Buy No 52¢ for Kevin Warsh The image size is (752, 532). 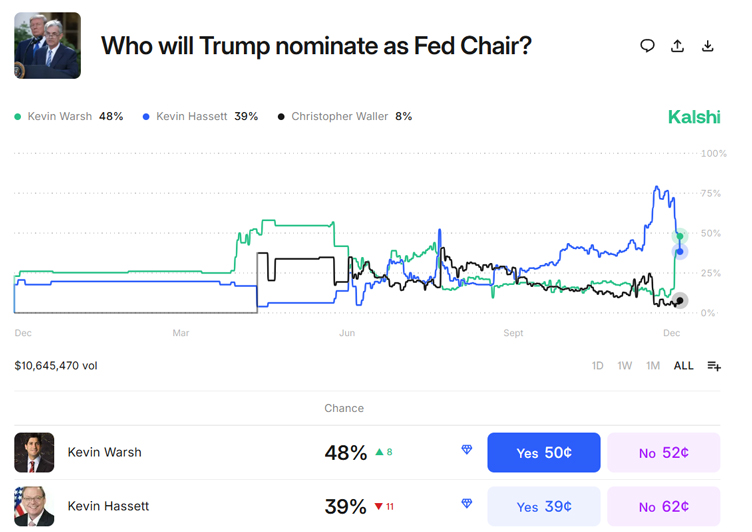point(663,453)
